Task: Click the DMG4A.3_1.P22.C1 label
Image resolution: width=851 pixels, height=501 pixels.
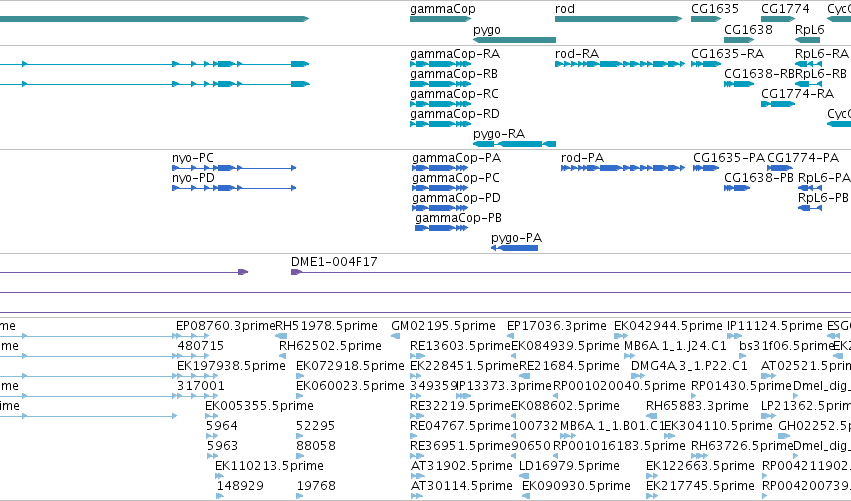Action: [x=689, y=366]
